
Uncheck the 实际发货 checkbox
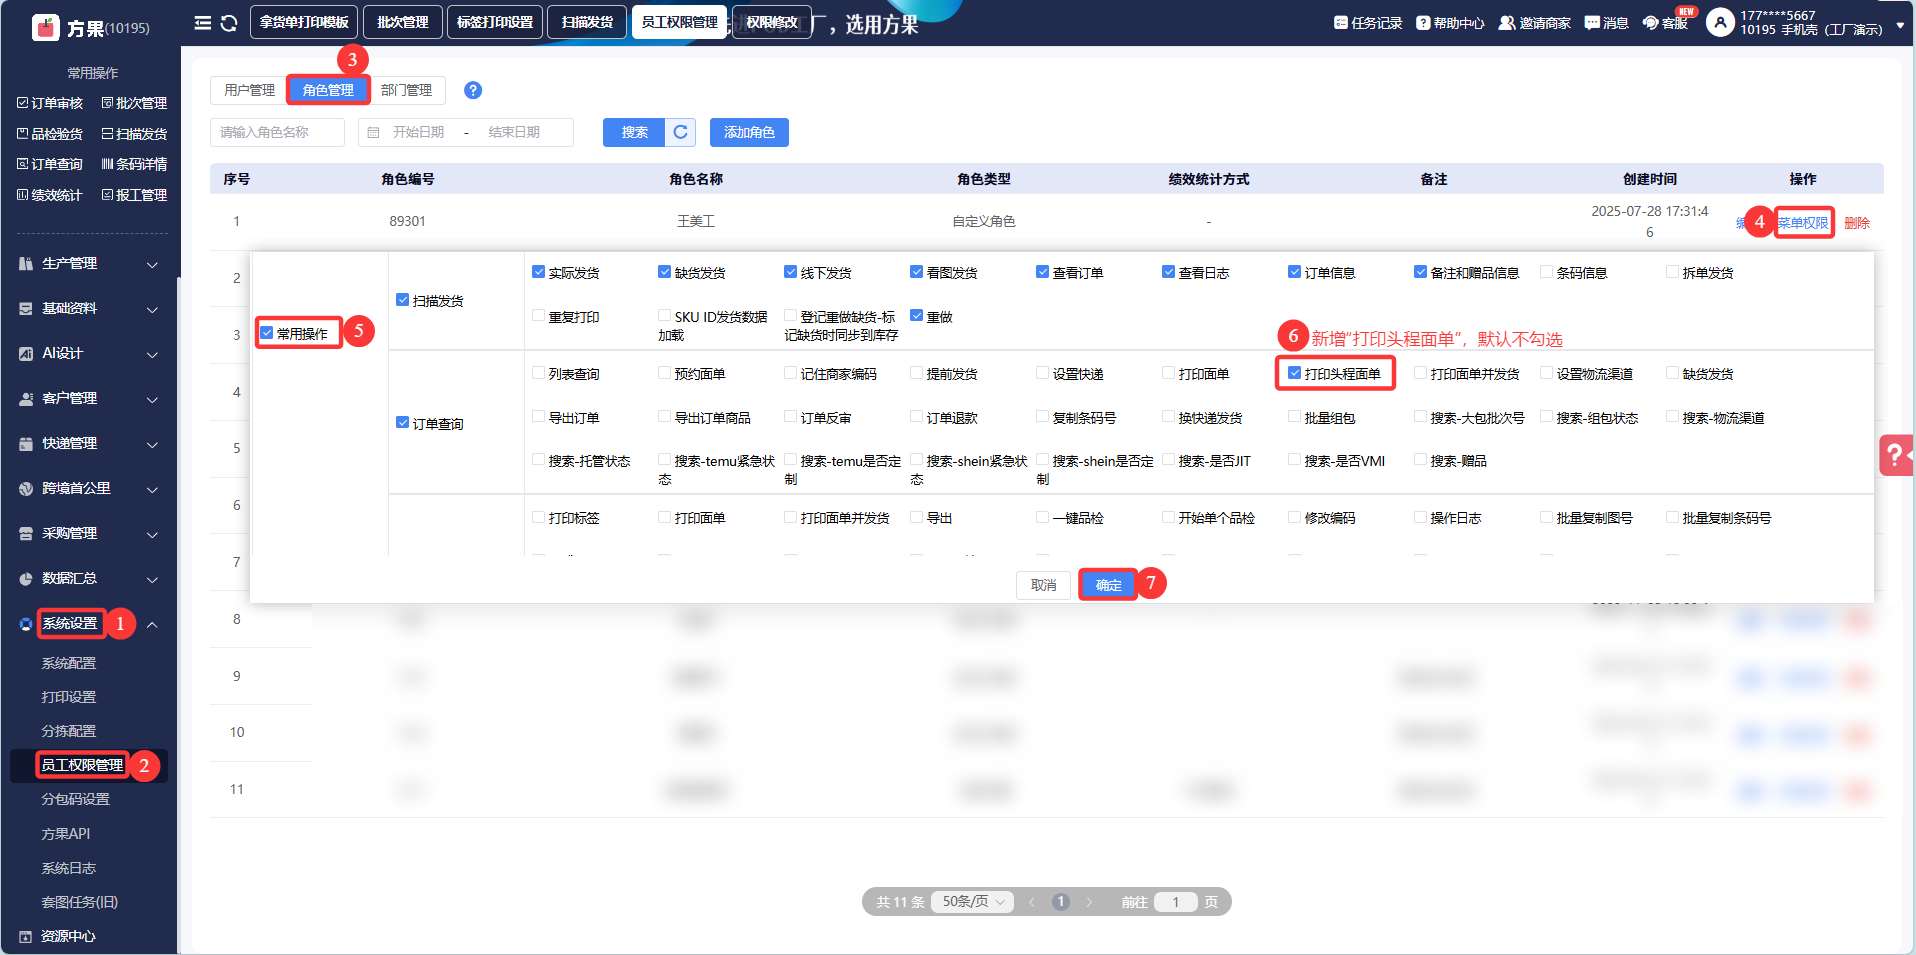pos(539,272)
